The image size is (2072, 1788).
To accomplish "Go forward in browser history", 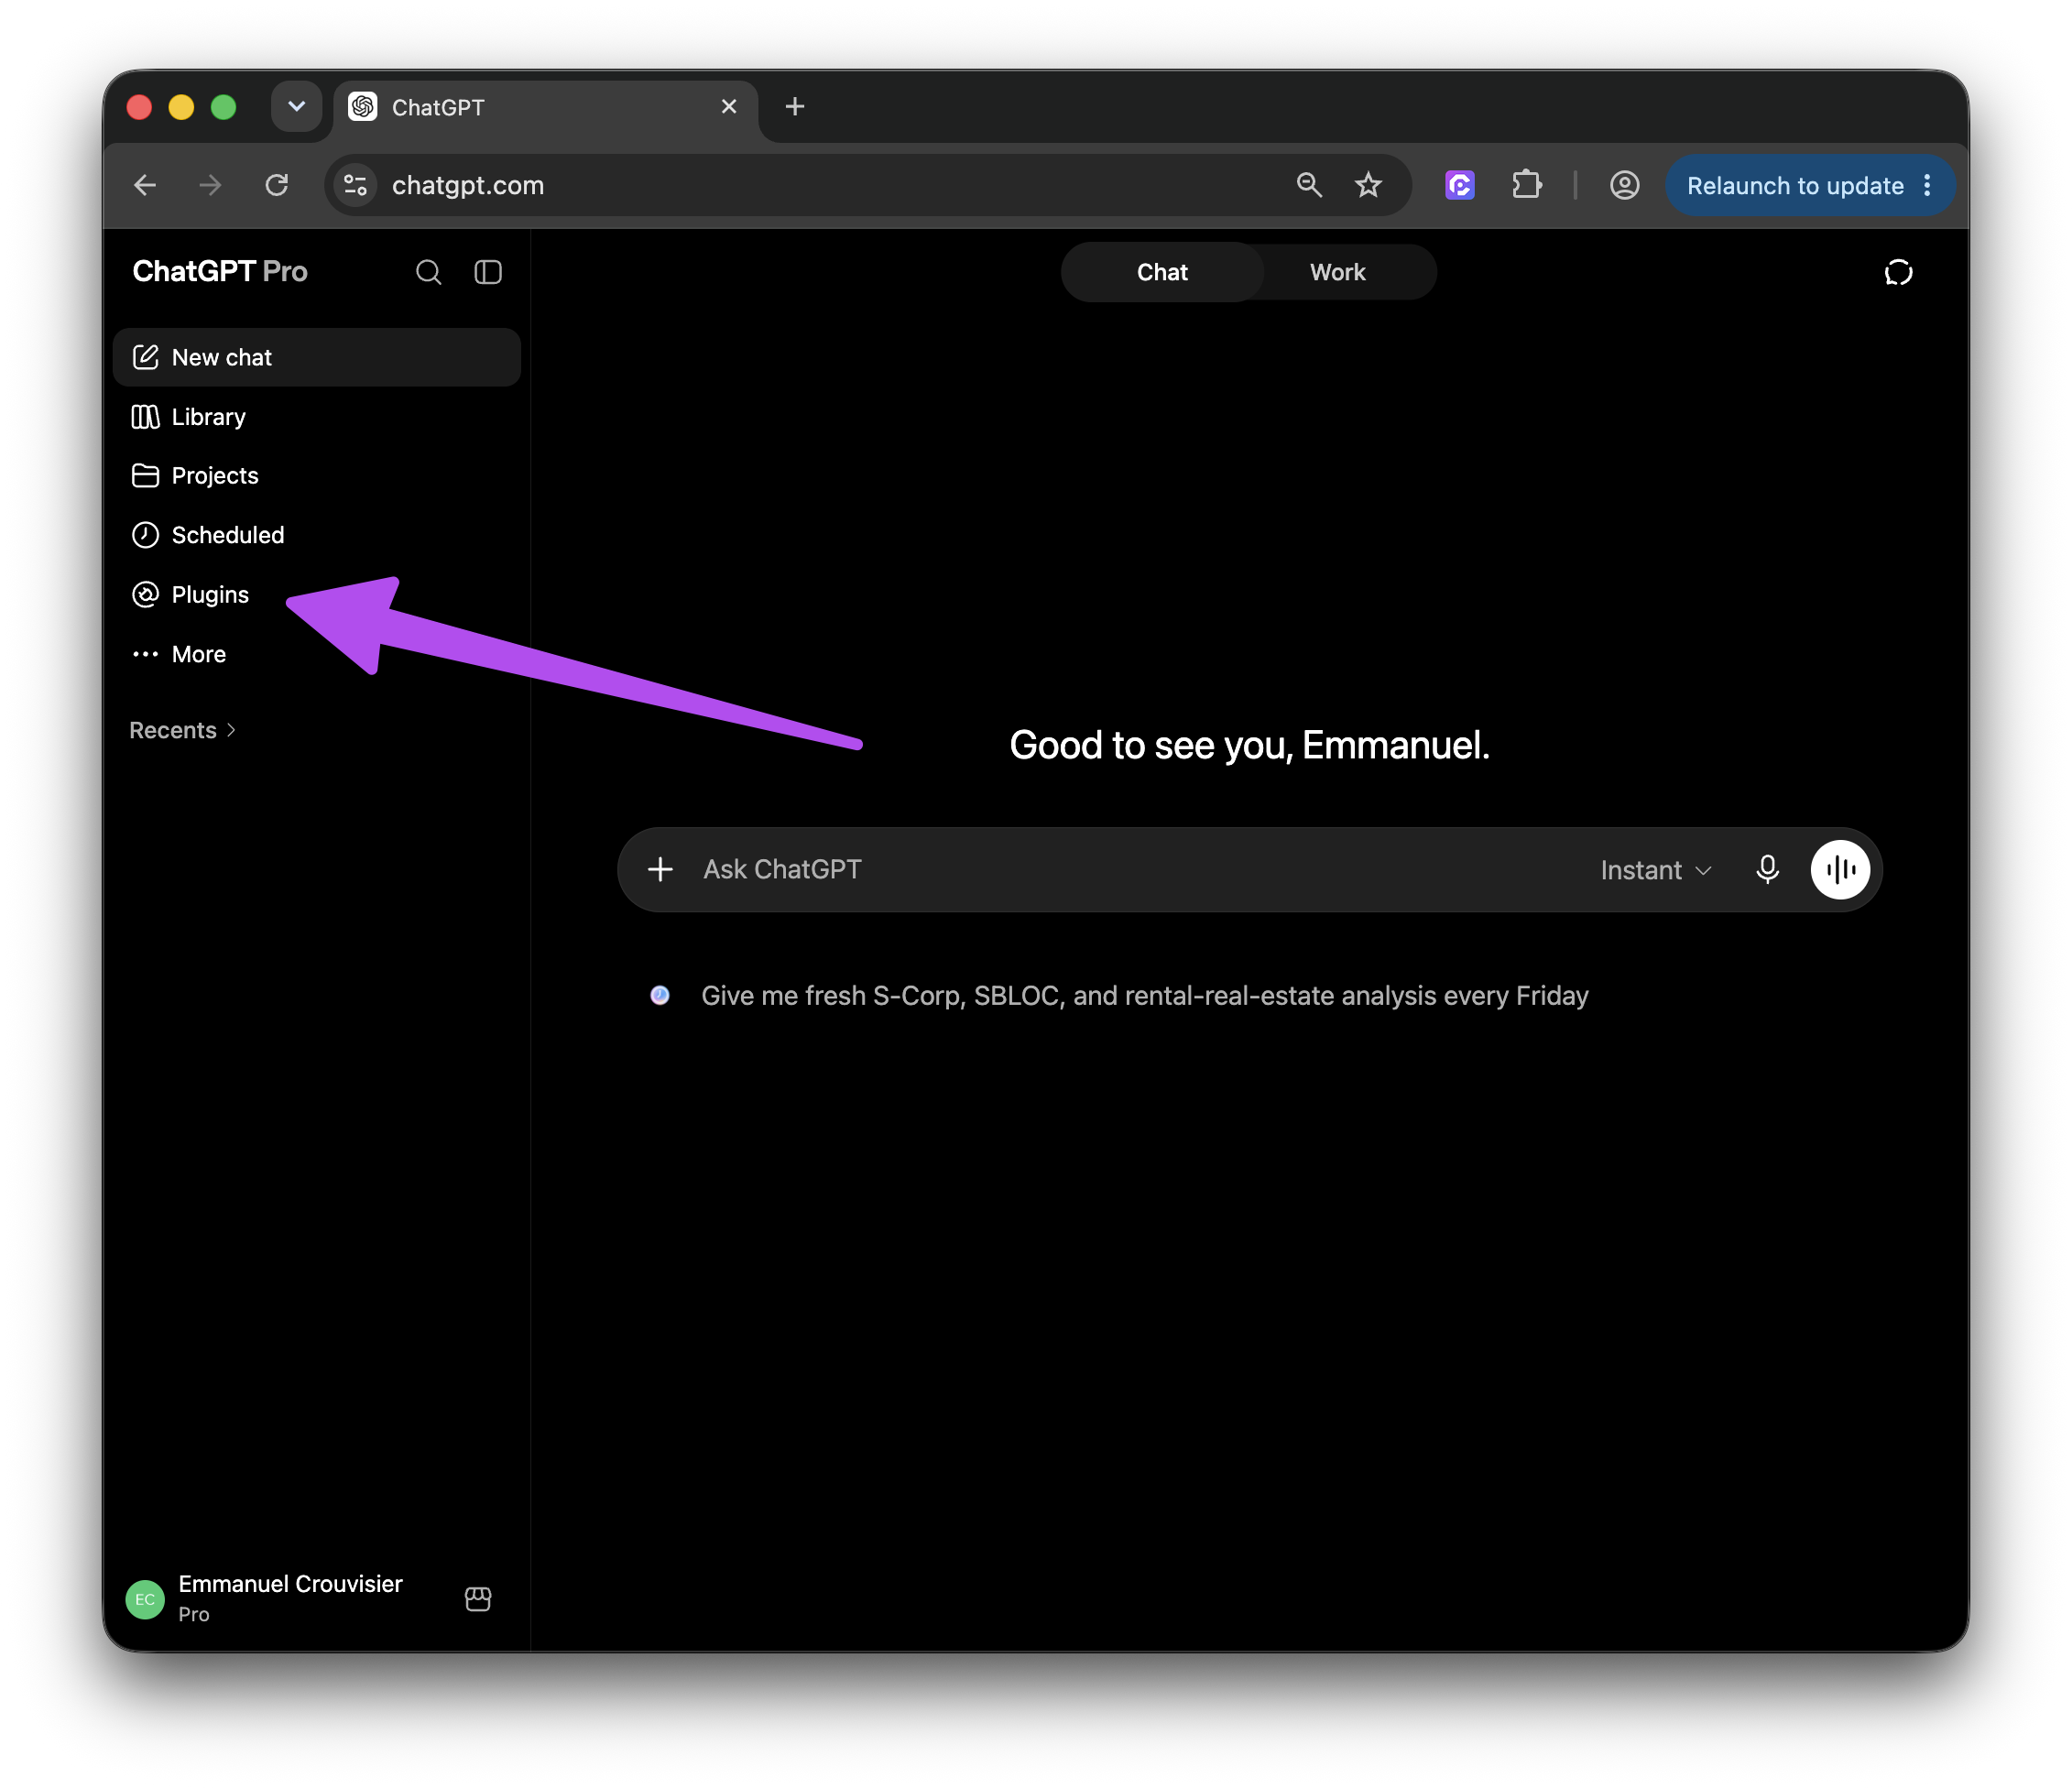I will point(210,185).
